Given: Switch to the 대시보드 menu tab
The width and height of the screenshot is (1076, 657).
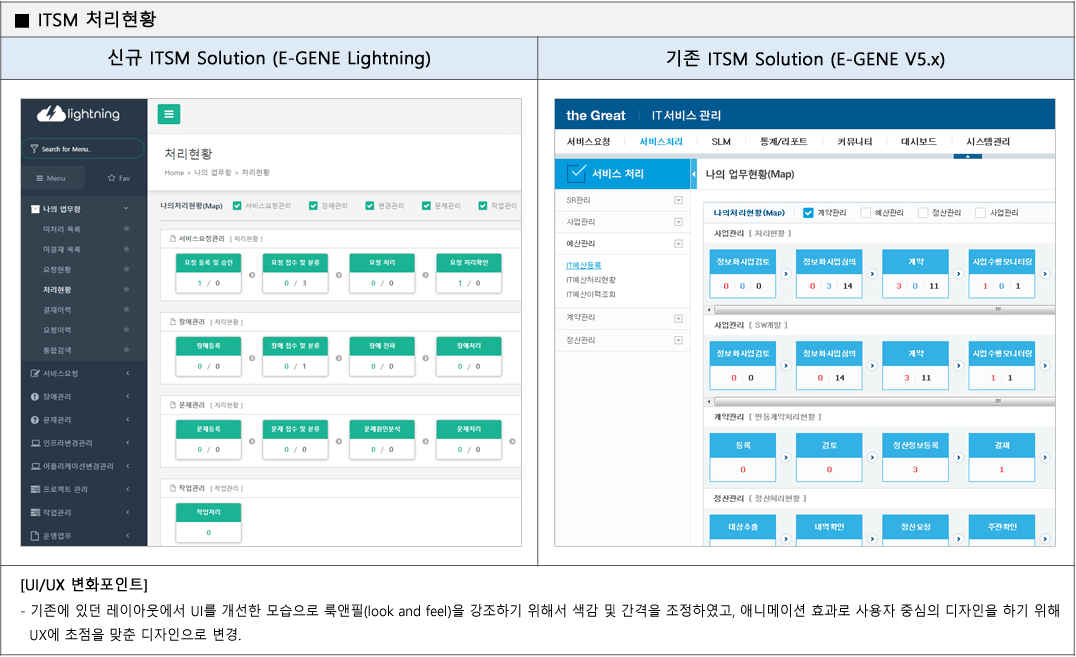Looking at the screenshot, I should point(918,142).
